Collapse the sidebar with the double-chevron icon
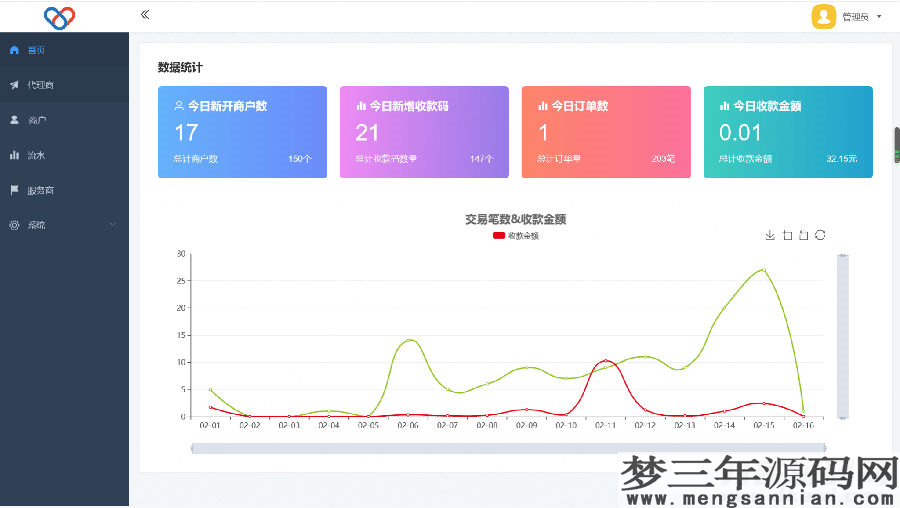 pos(145,15)
